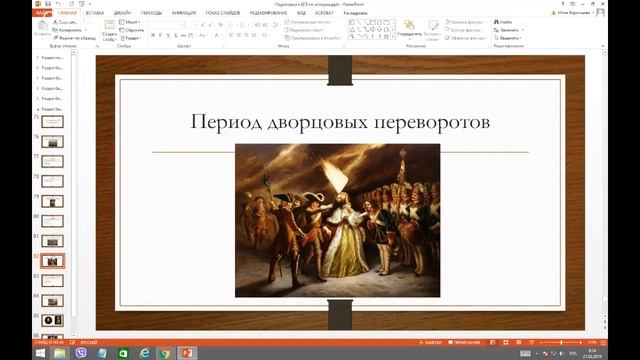Switch to Reading view in status bar
Image resolution: width=640 pixels, height=360 pixels.
pos(518,342)
